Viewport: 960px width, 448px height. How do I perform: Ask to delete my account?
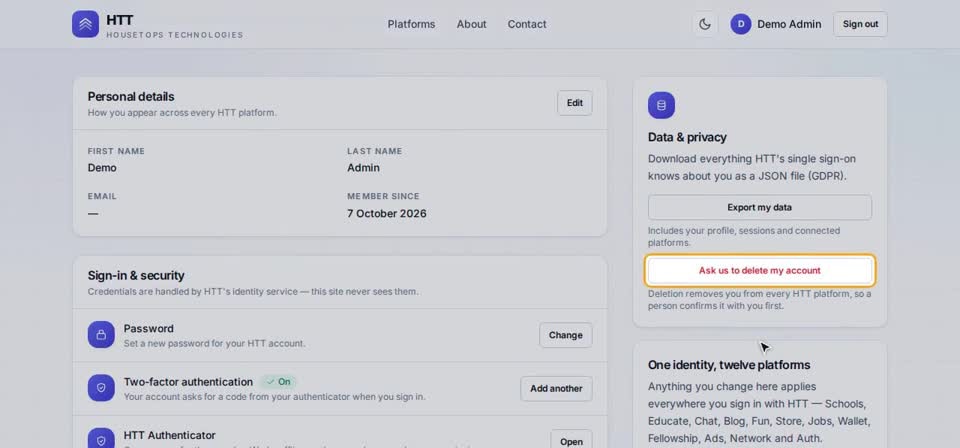point(759,271)
